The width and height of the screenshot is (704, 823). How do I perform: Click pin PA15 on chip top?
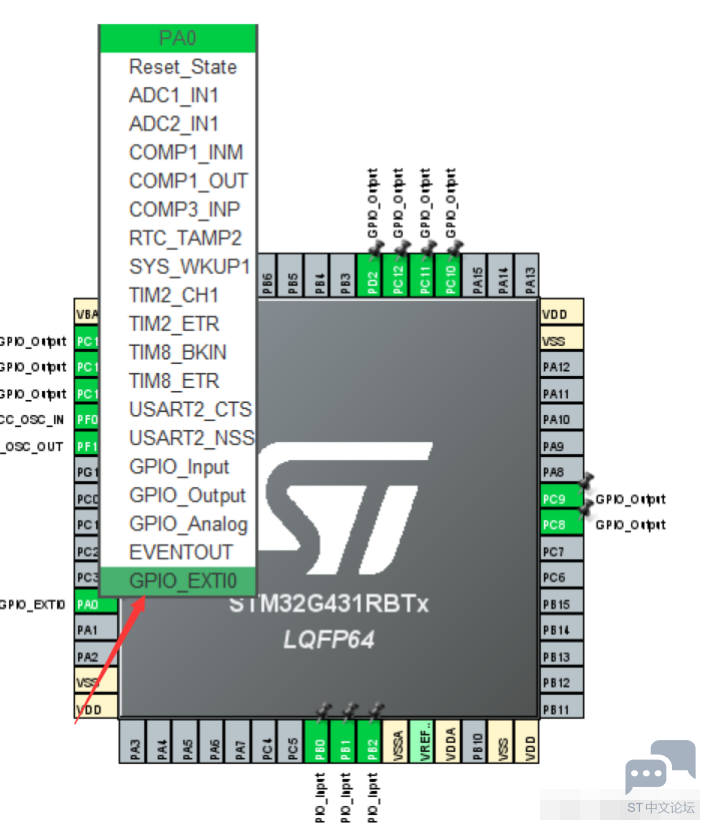click(x=475, y=276)
